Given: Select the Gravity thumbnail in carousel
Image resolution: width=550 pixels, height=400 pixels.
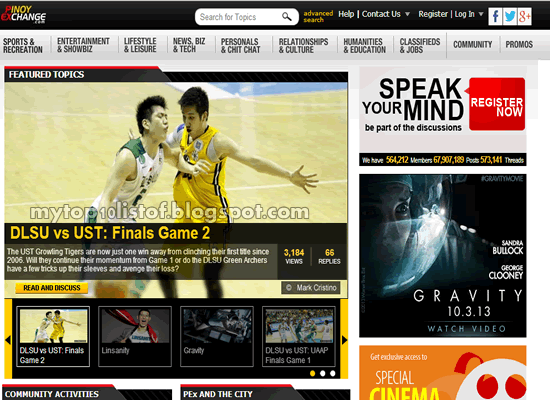Looking at the screenshot, I should (217, 336).
